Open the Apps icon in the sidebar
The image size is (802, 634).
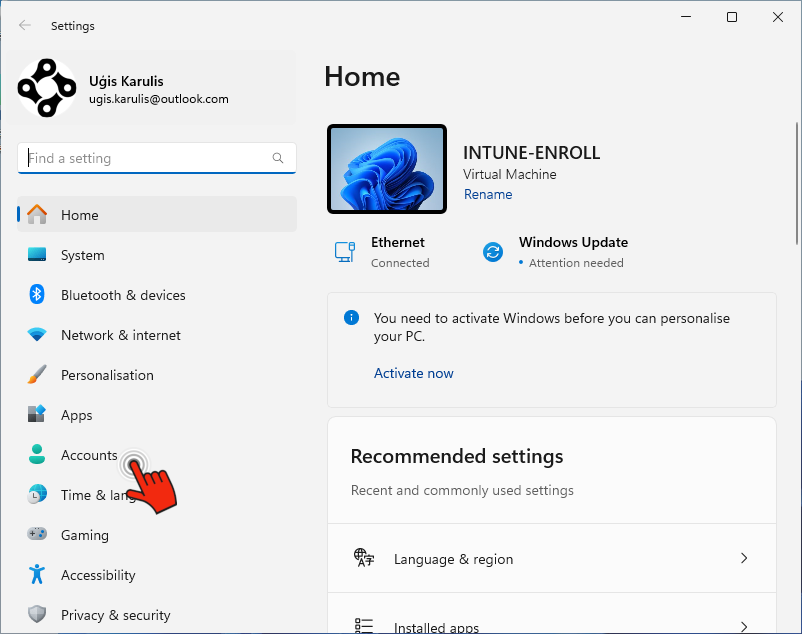(34, 415)
